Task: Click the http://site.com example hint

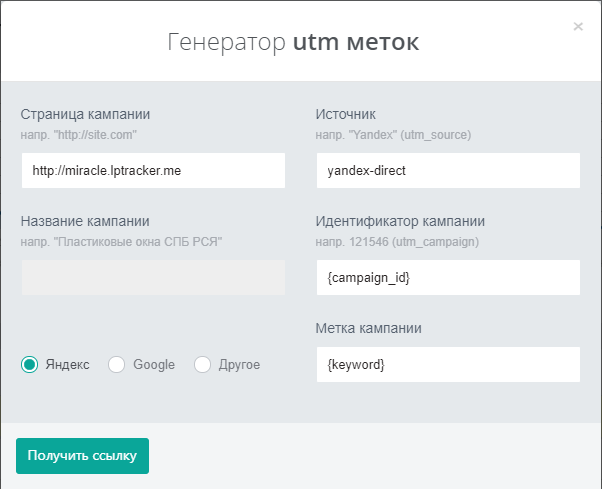Action: [78, 135]
